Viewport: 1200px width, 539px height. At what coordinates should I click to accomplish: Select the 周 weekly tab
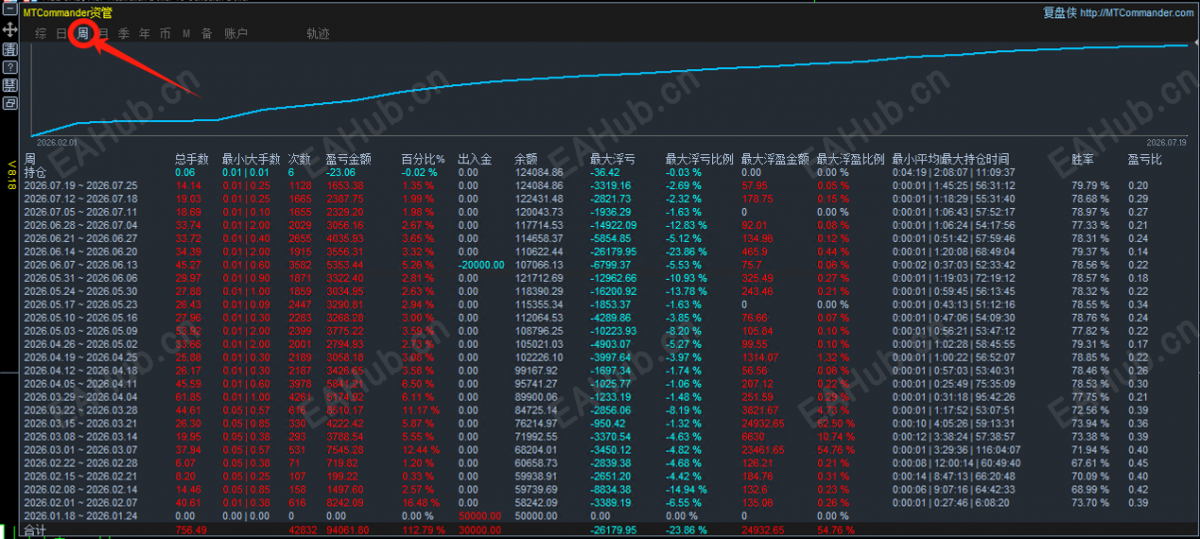[83, 34]
